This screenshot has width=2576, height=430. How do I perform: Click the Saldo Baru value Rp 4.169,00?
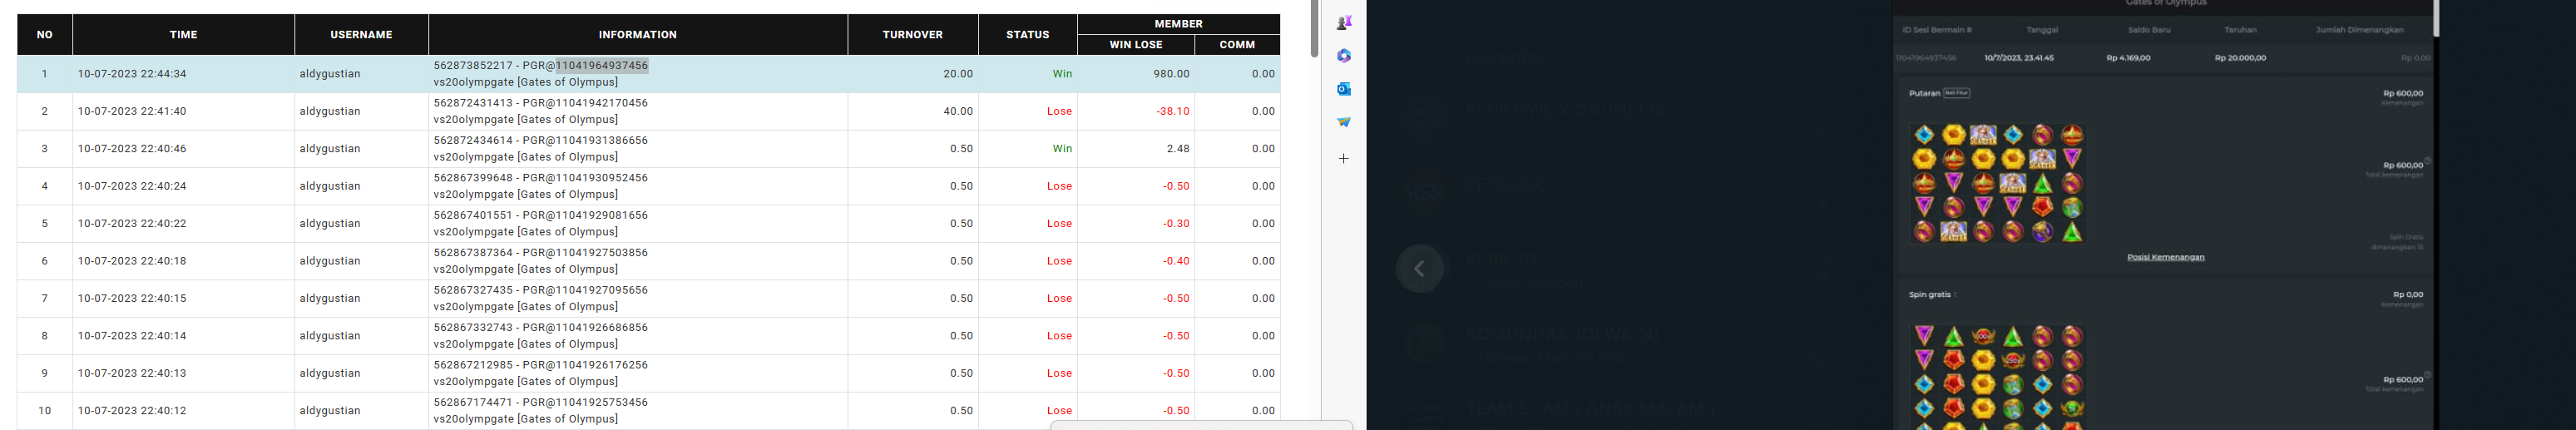tap(2128, 58)
